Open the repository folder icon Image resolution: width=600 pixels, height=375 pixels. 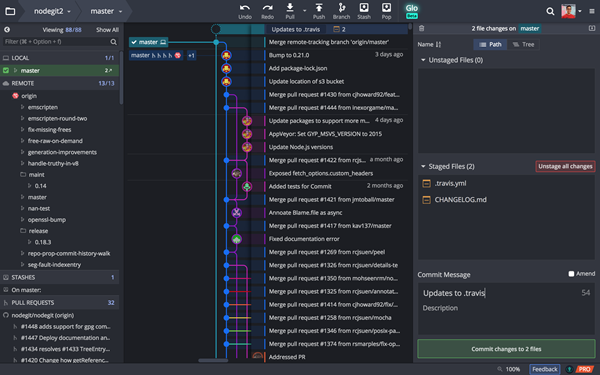click(x=10, y=11)
